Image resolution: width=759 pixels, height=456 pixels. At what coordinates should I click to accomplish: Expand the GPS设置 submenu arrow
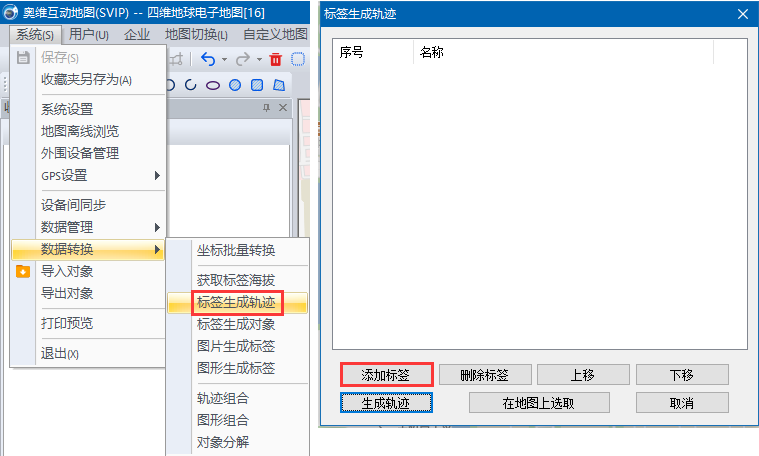157,175
